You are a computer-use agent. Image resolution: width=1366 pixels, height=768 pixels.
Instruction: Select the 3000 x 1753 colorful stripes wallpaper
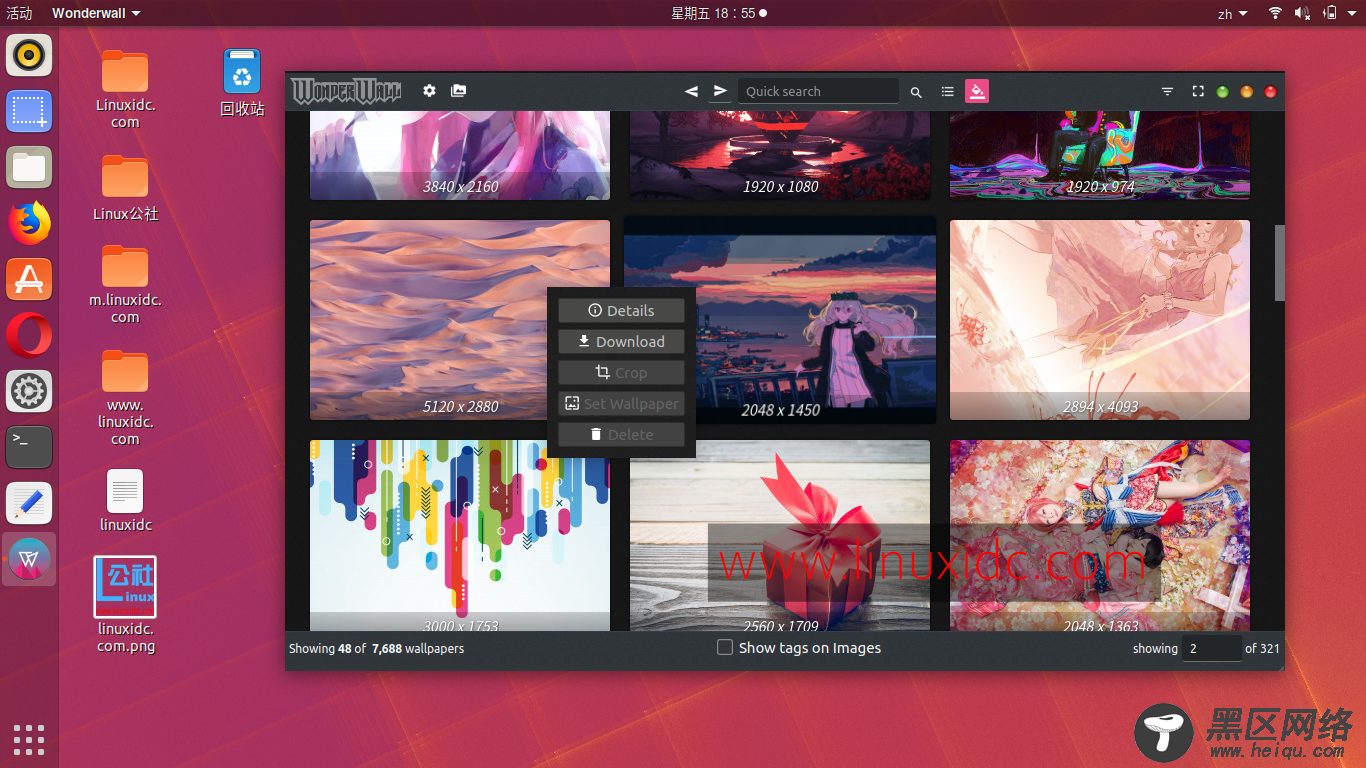click(460, 535)
